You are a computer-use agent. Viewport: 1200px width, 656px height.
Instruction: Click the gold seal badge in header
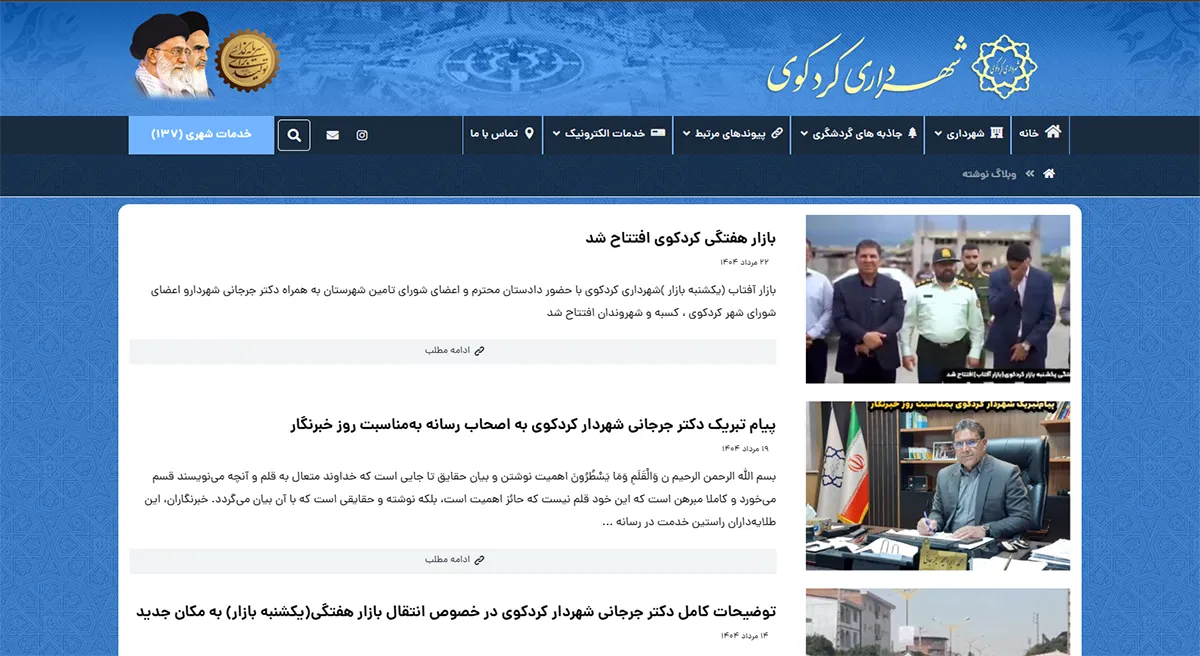tap(247, 60)
